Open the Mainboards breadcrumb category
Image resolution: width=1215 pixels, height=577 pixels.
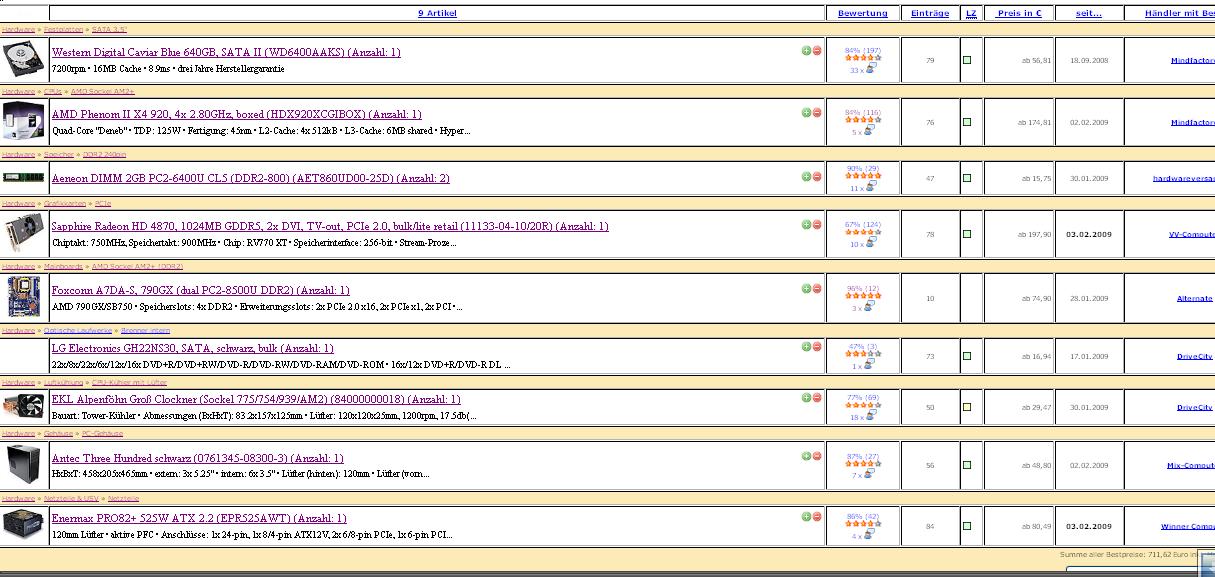63,267
